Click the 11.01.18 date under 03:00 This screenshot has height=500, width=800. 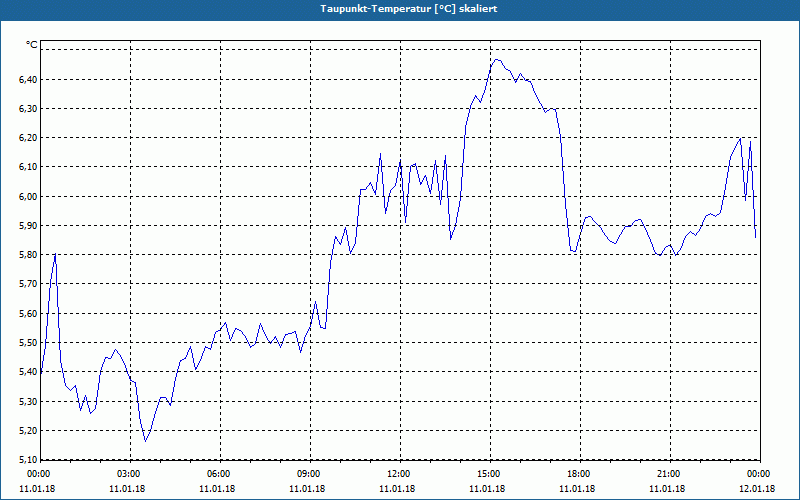click(x=128, y=489)
